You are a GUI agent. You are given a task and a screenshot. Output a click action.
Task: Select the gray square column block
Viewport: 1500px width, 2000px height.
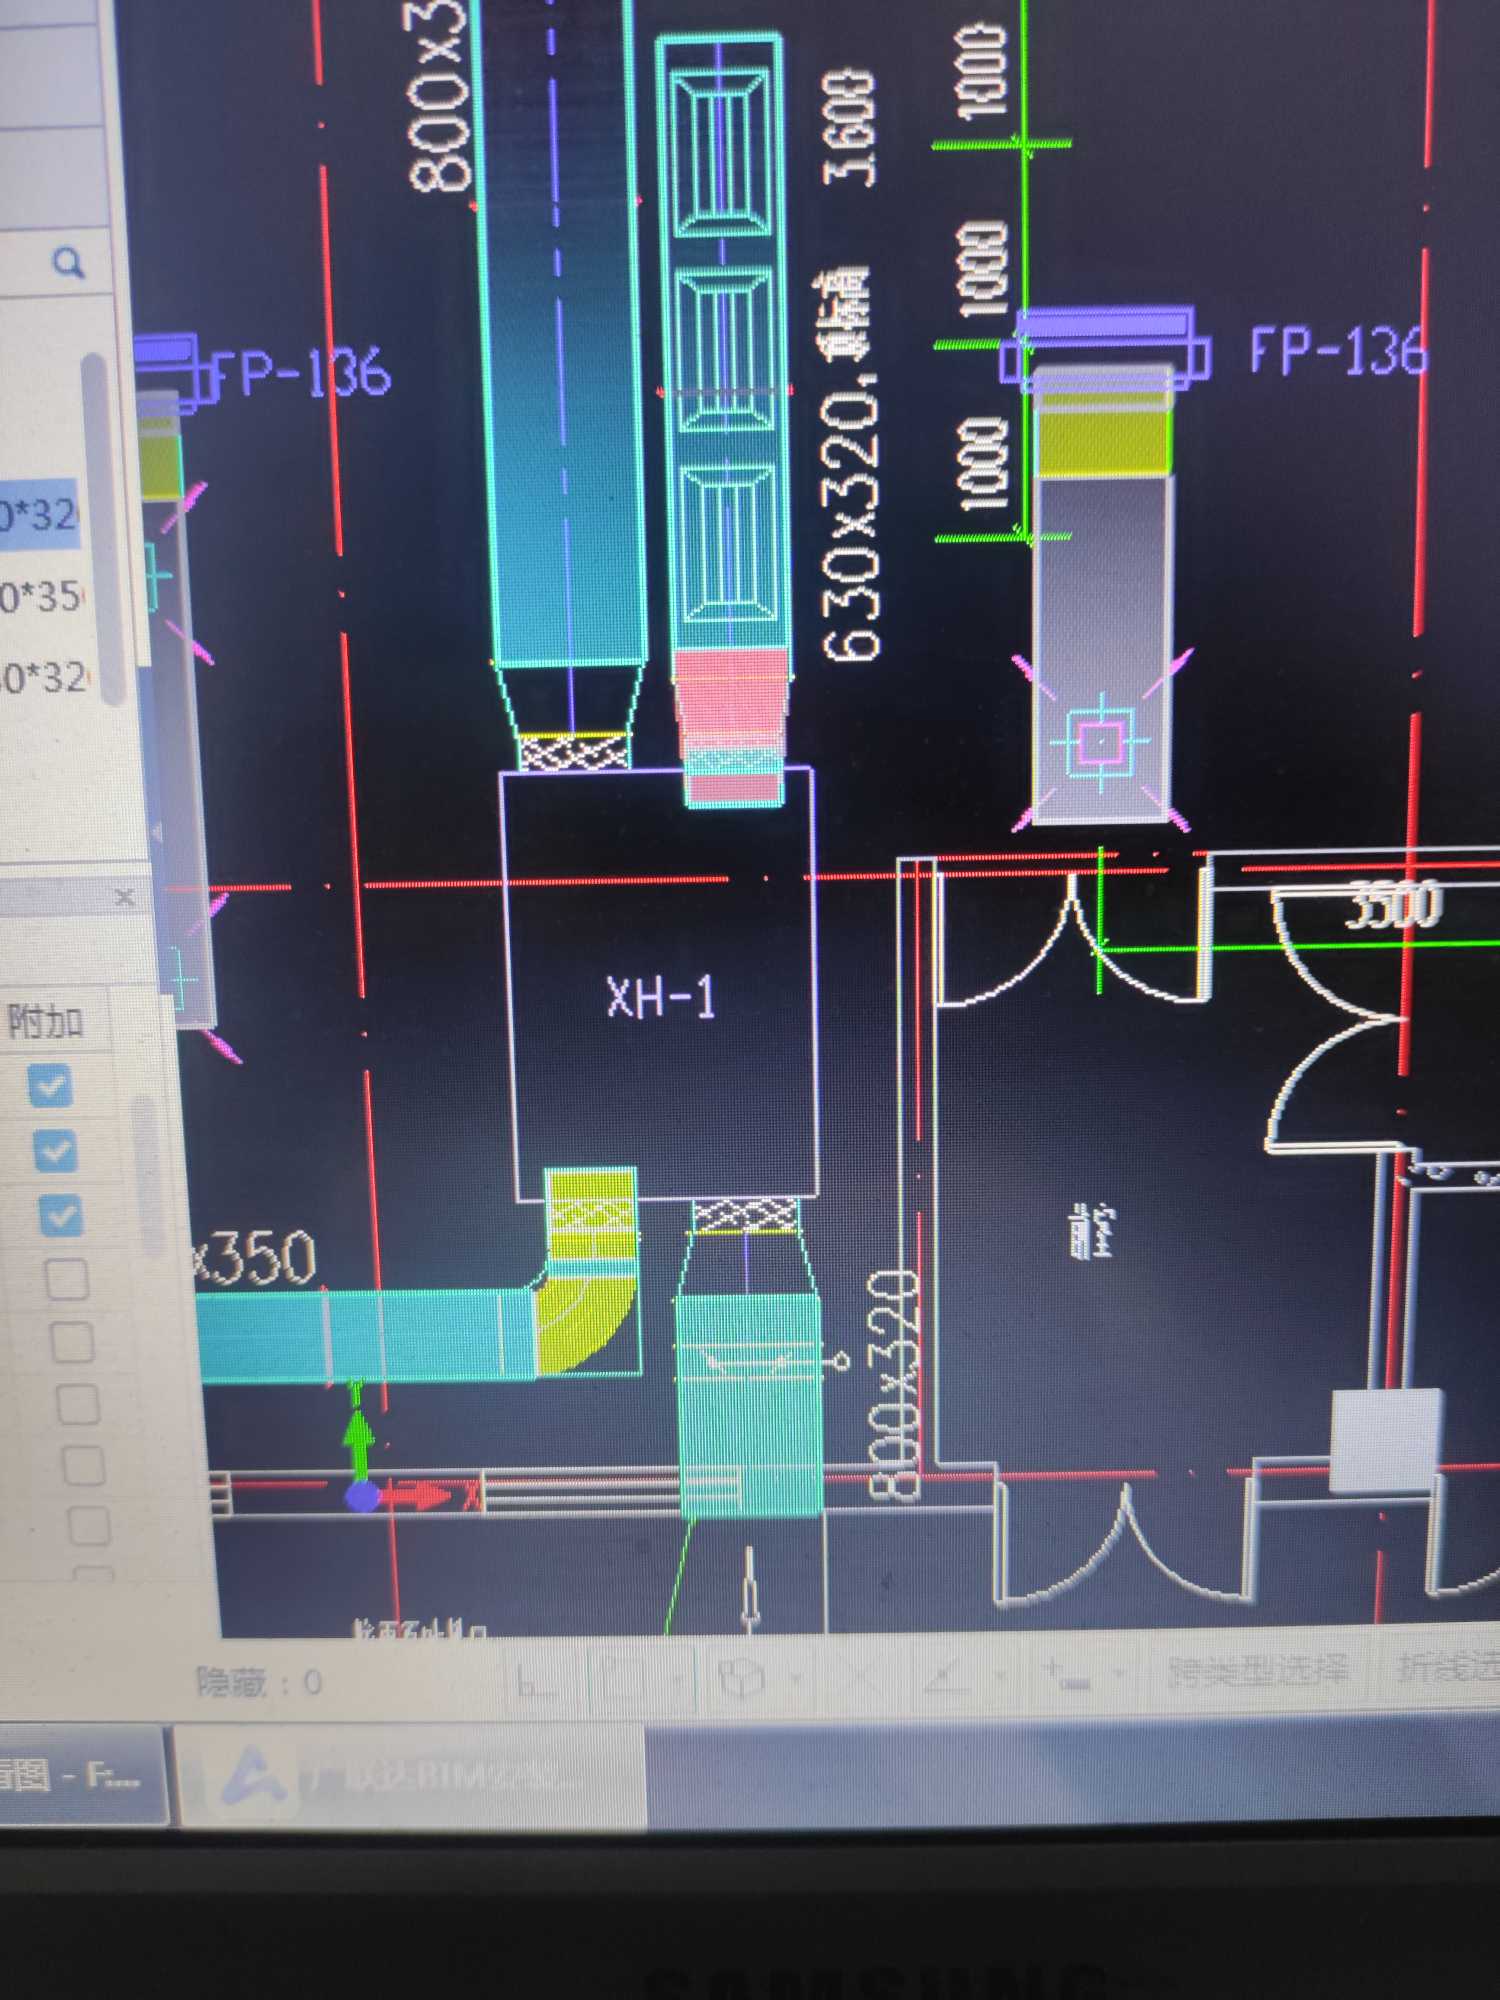coord(1387,1438)
